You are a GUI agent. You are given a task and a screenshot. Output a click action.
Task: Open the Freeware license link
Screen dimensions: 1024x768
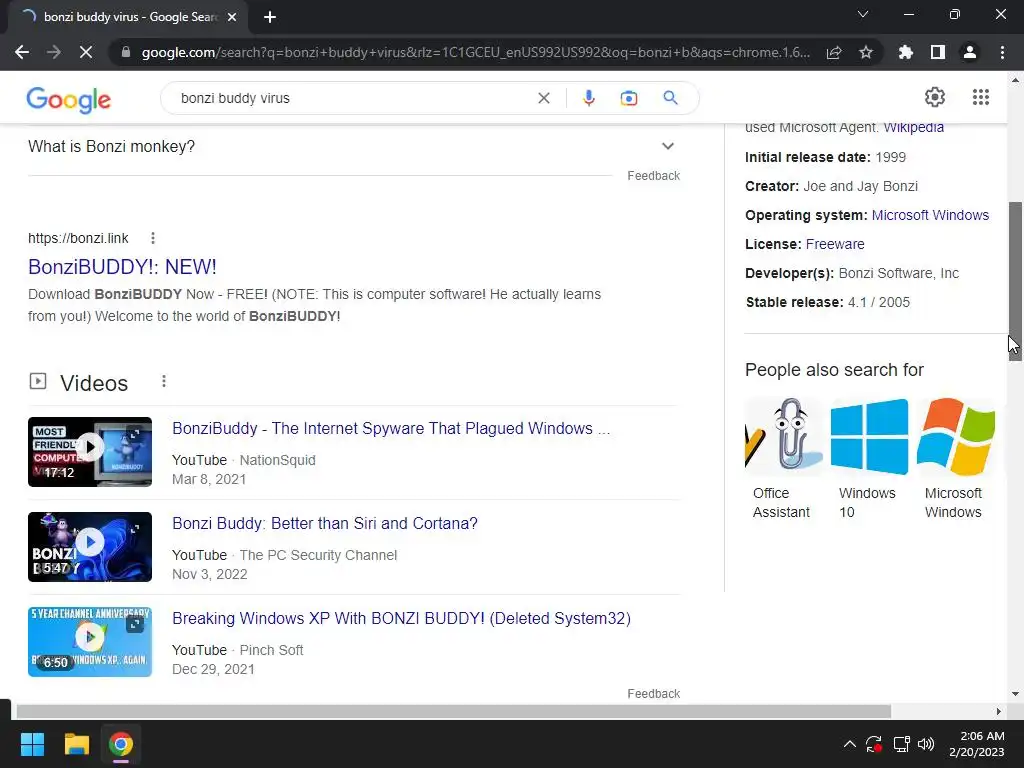tap(835, 244)
